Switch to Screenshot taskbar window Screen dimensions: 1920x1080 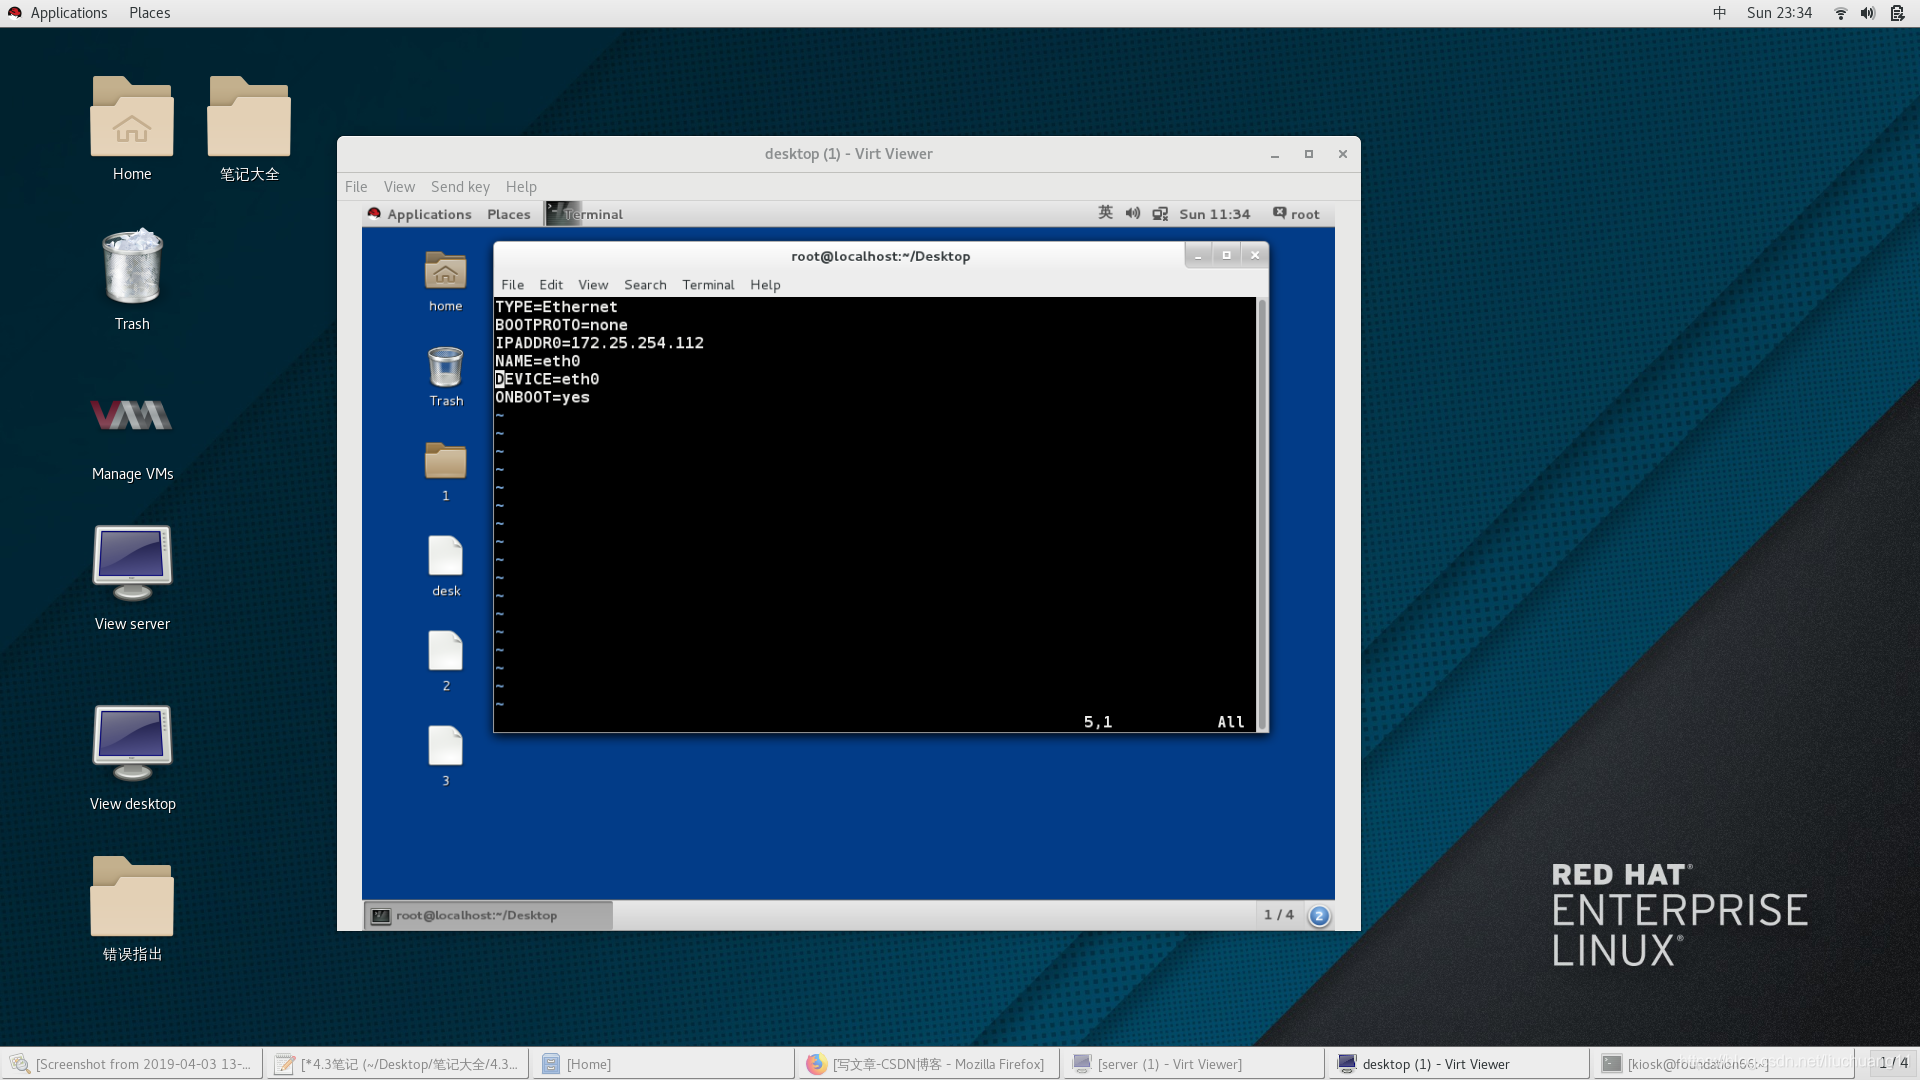coord(132,1064)
